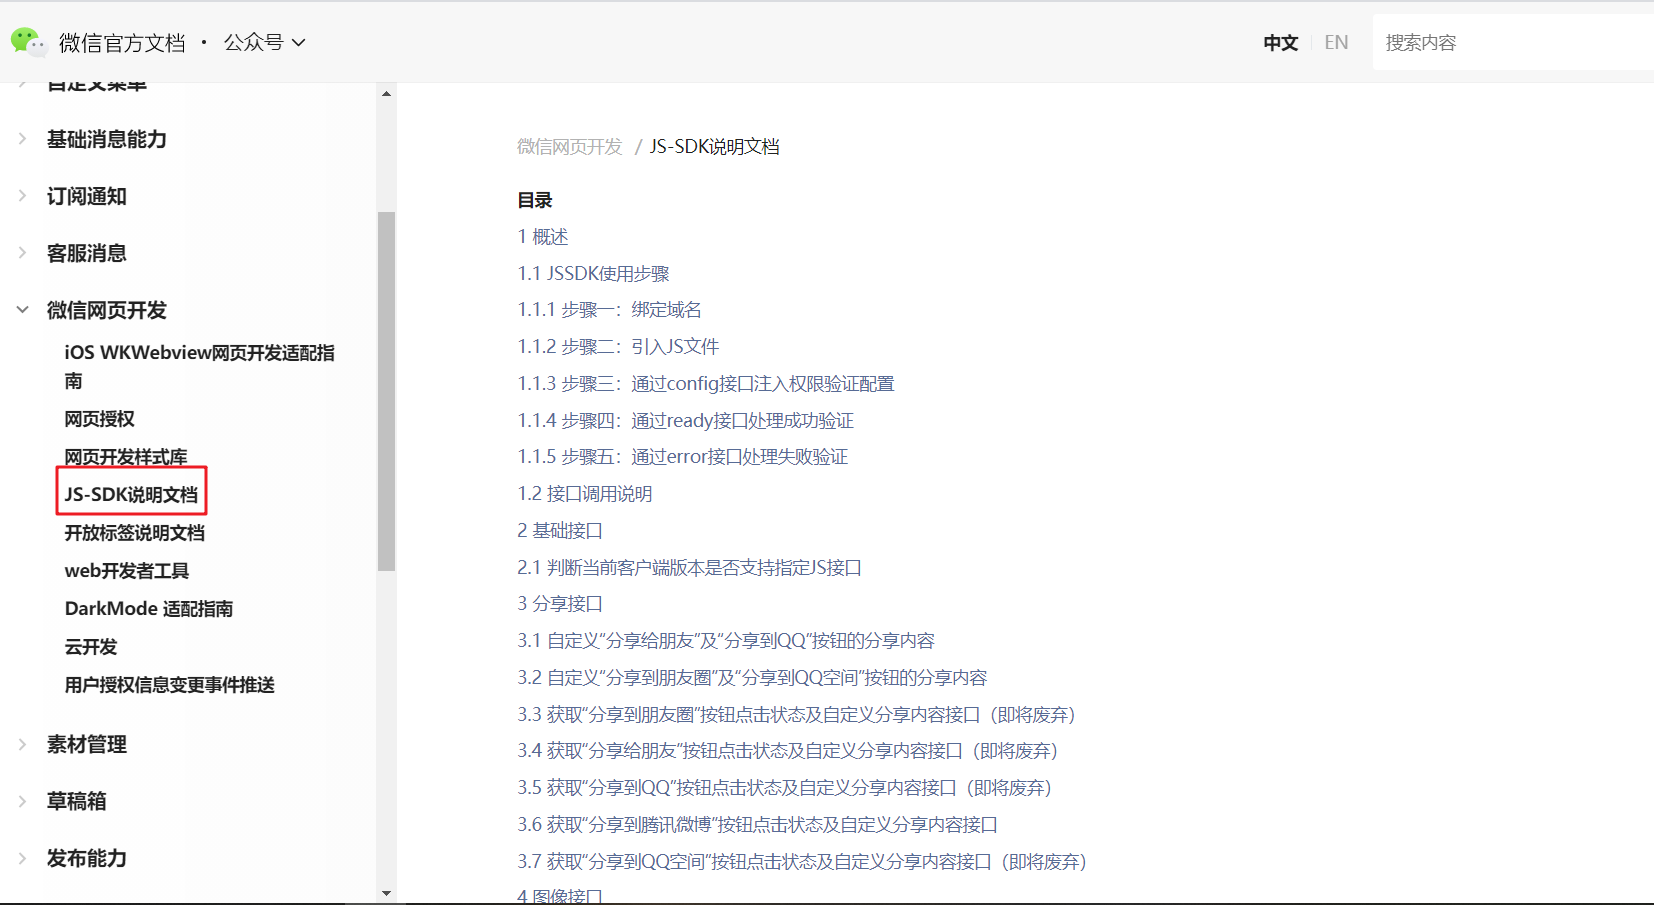Screen dimensions: 1654x905
Task: Open 用户授权信息变更事件推送 page
Action: (170, 685)
